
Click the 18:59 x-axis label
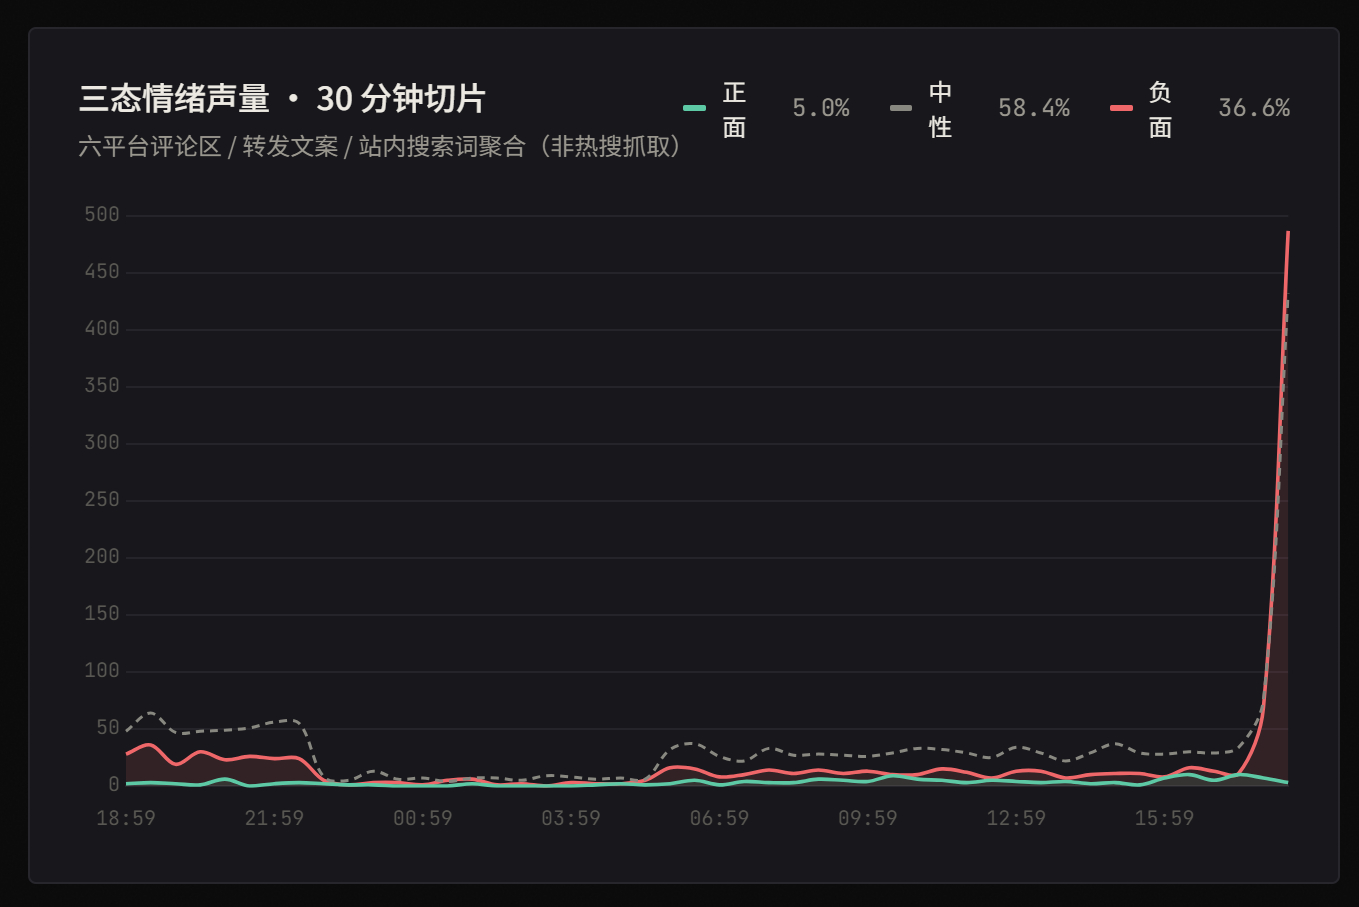click(126, 818)
